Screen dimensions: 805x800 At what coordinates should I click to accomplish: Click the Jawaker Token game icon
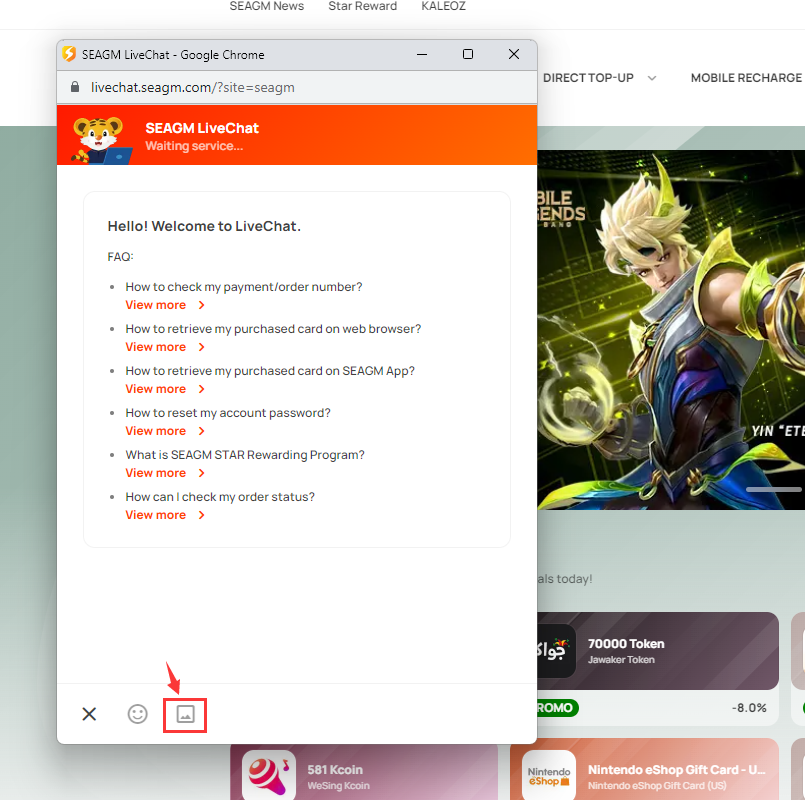[557, 651]
